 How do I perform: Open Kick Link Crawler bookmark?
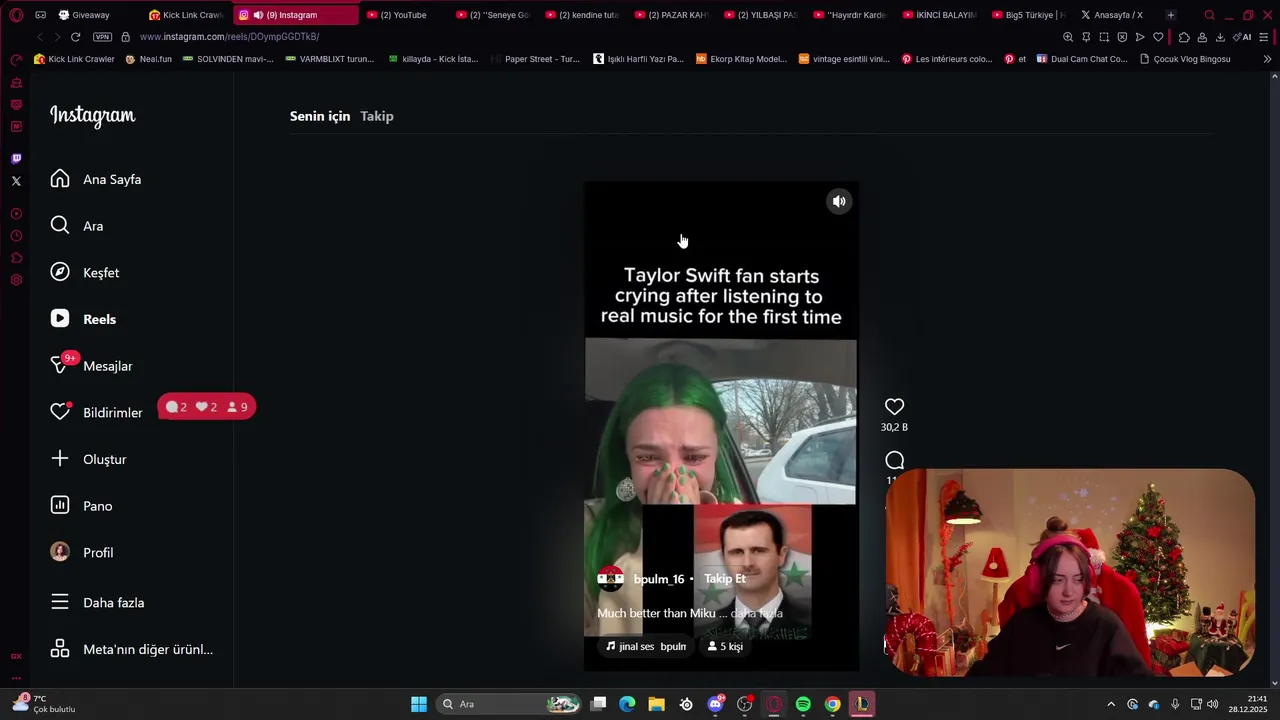75,59
